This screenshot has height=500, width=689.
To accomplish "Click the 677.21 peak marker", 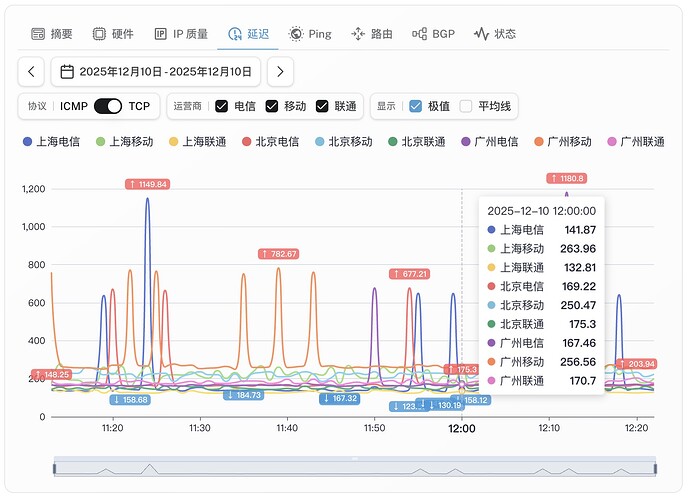I will [410, 274].
